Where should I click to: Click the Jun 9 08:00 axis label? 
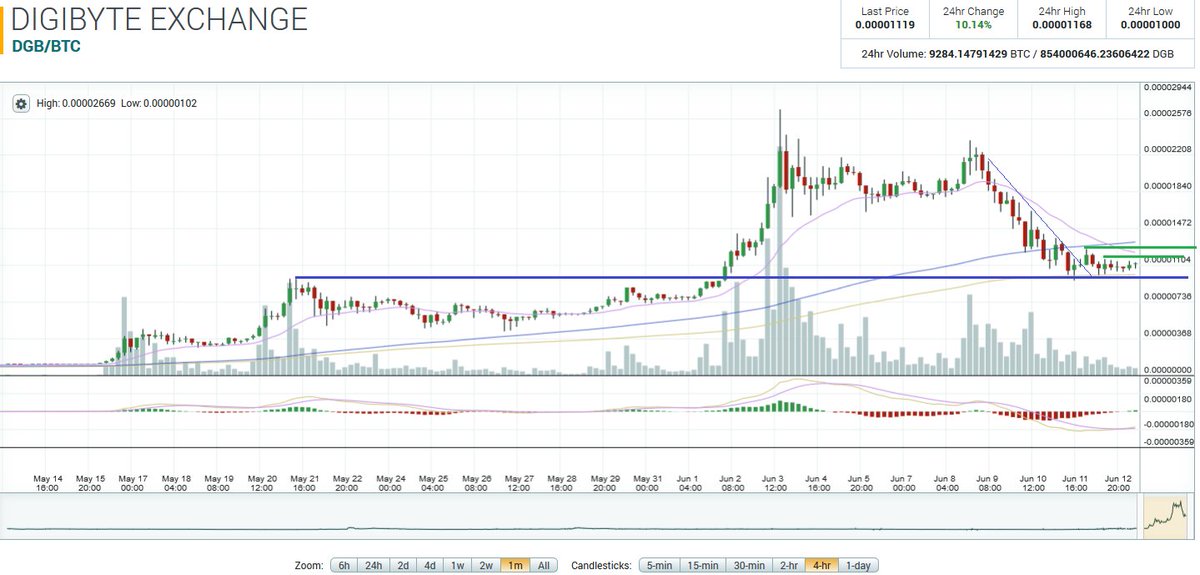[x=989, y=482]
